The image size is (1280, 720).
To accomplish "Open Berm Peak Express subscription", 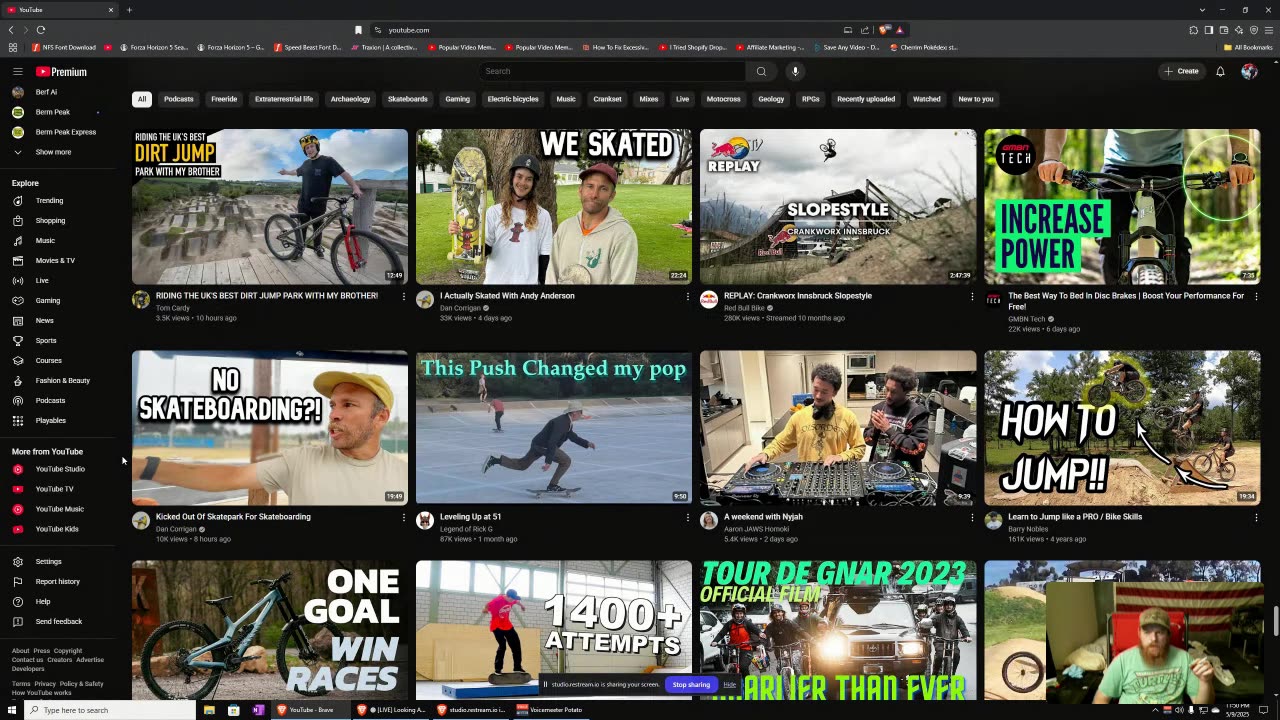I will click(x=66, y=132).
